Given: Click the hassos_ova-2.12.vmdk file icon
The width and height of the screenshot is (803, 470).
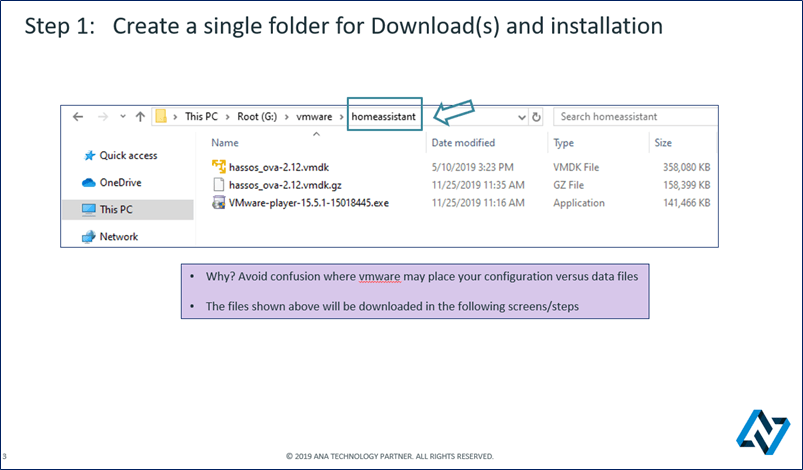Looking at the screenshot, I should click(220, 166).
